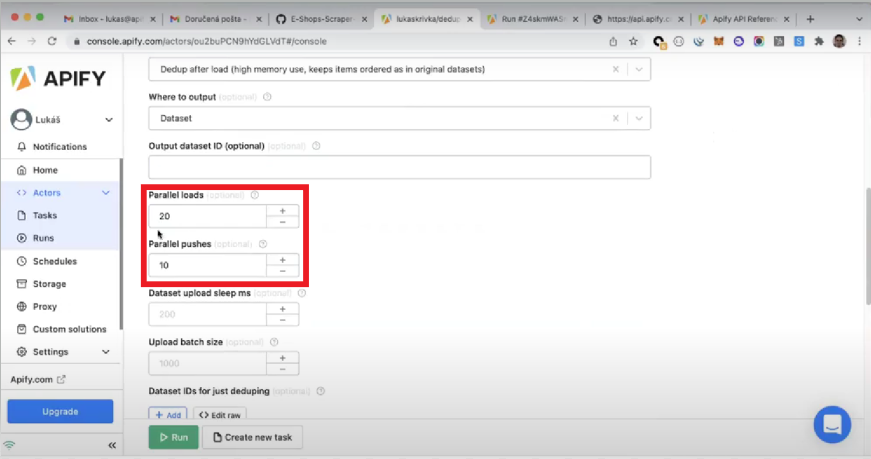Collapse the Actors submenu chevron

pos(106,193)
